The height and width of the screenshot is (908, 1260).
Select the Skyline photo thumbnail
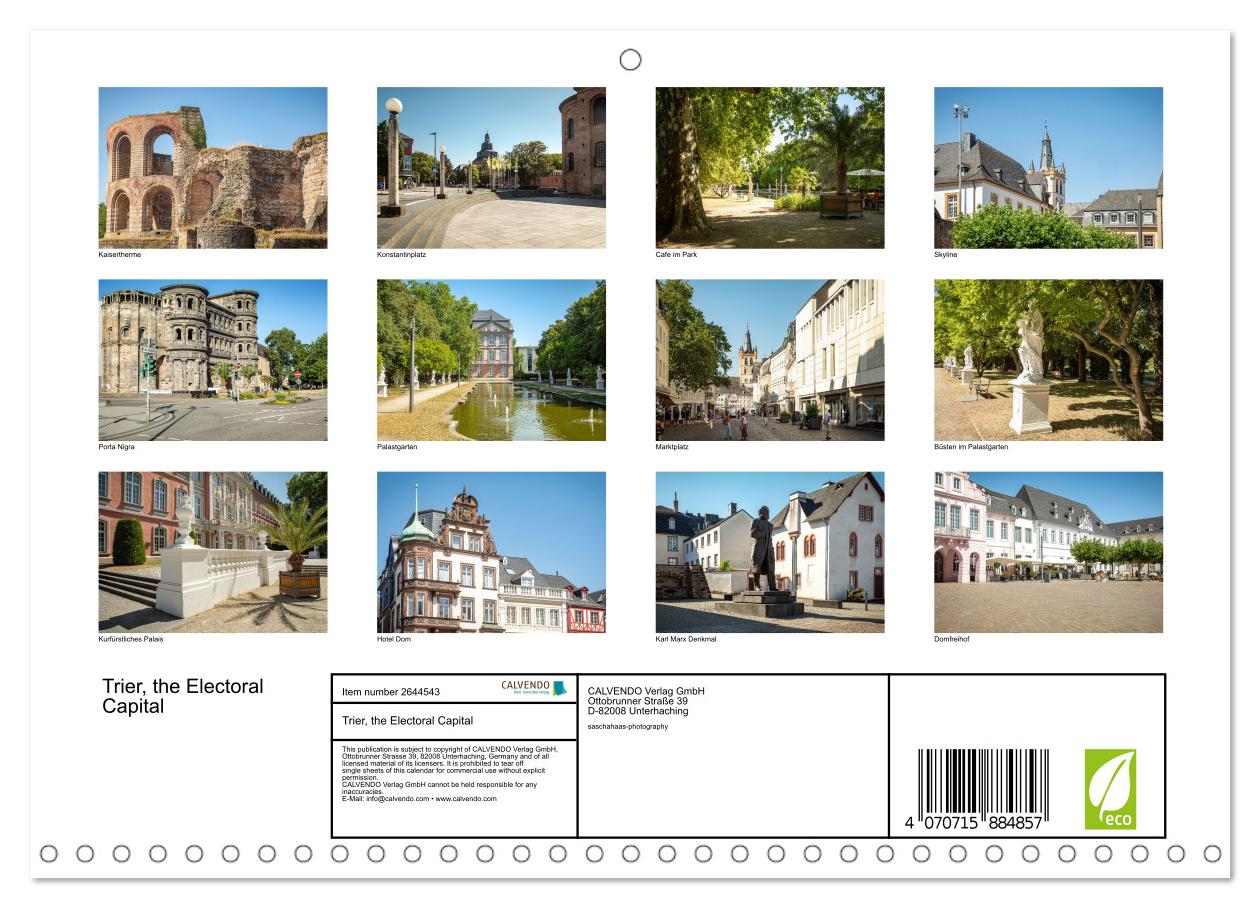coord(1049,168)
